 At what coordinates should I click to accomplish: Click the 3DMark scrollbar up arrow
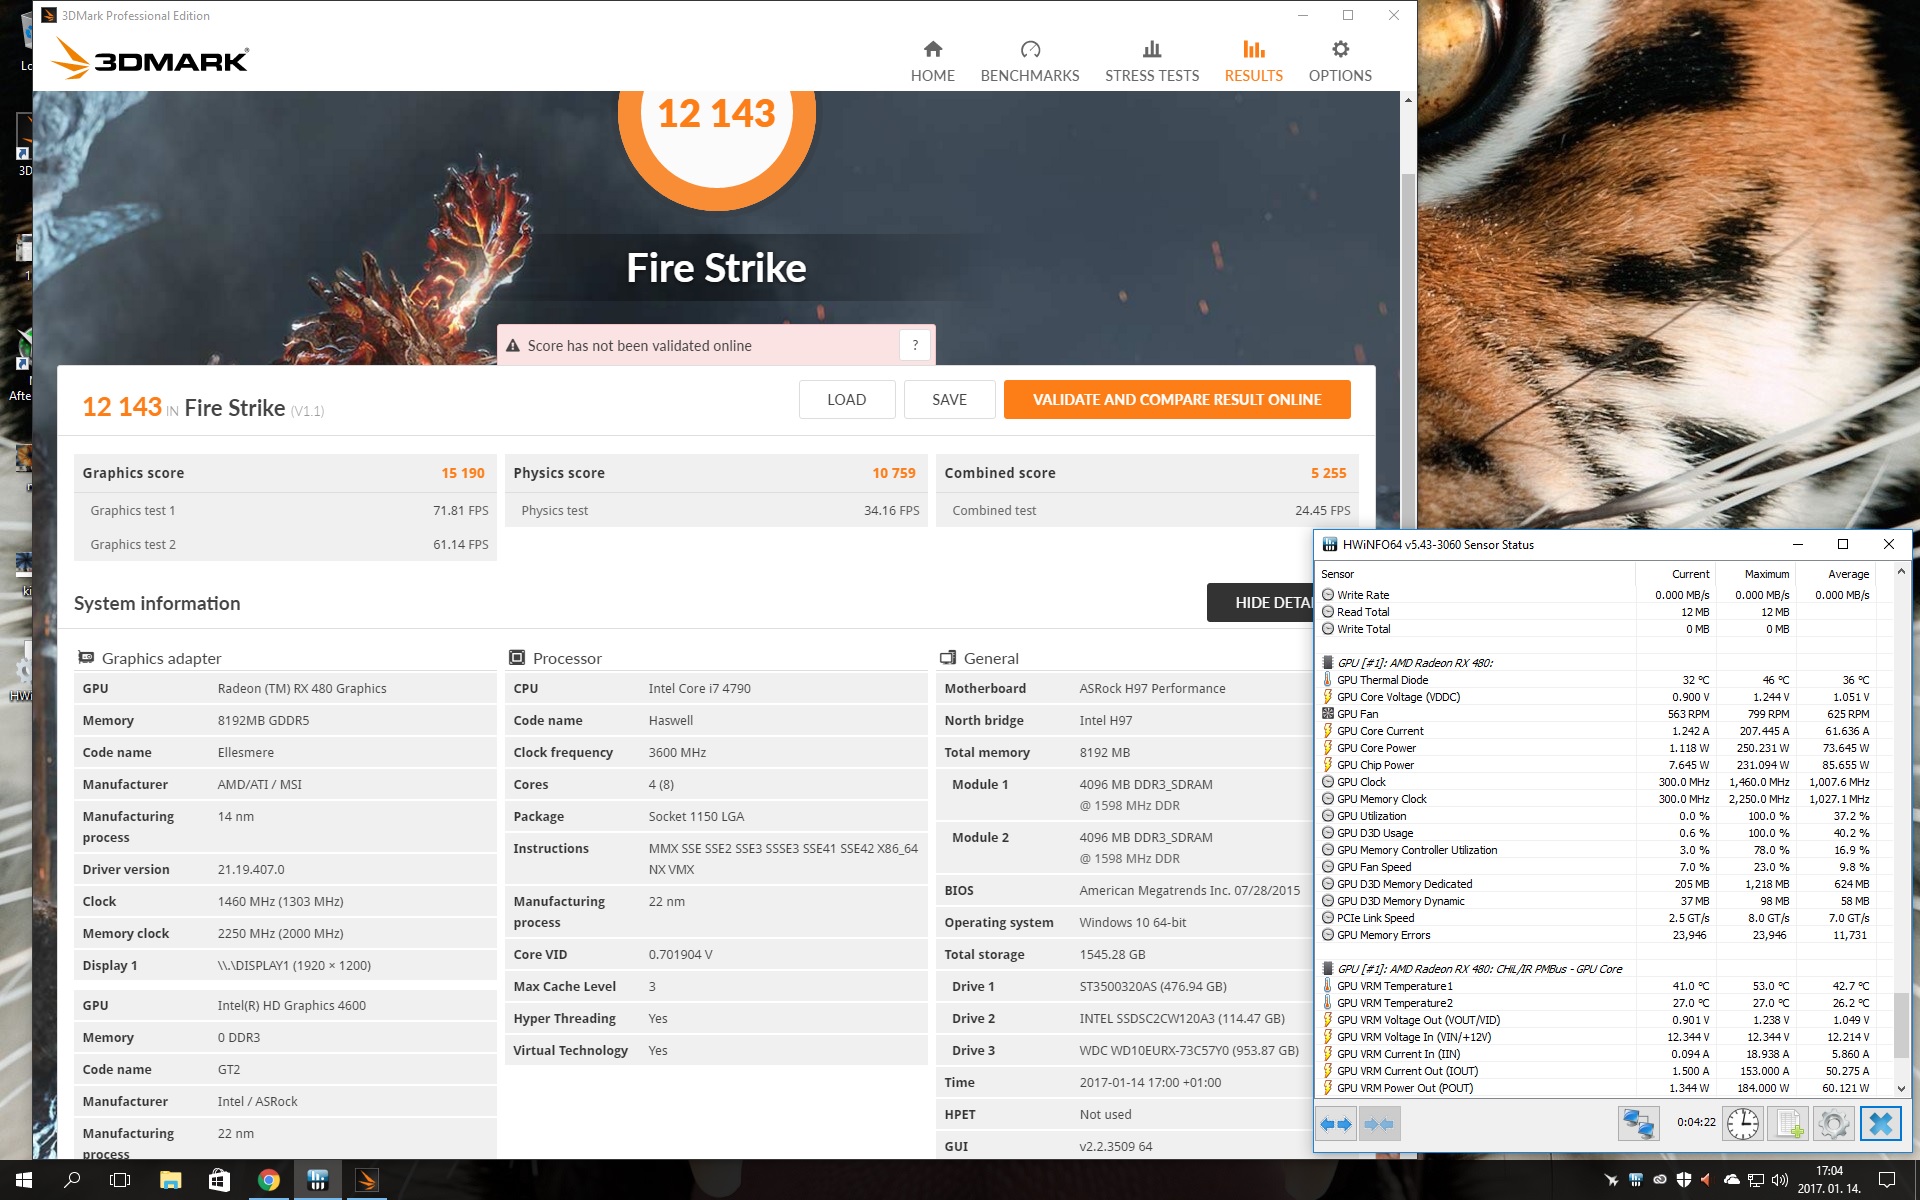pos(1408,100)
